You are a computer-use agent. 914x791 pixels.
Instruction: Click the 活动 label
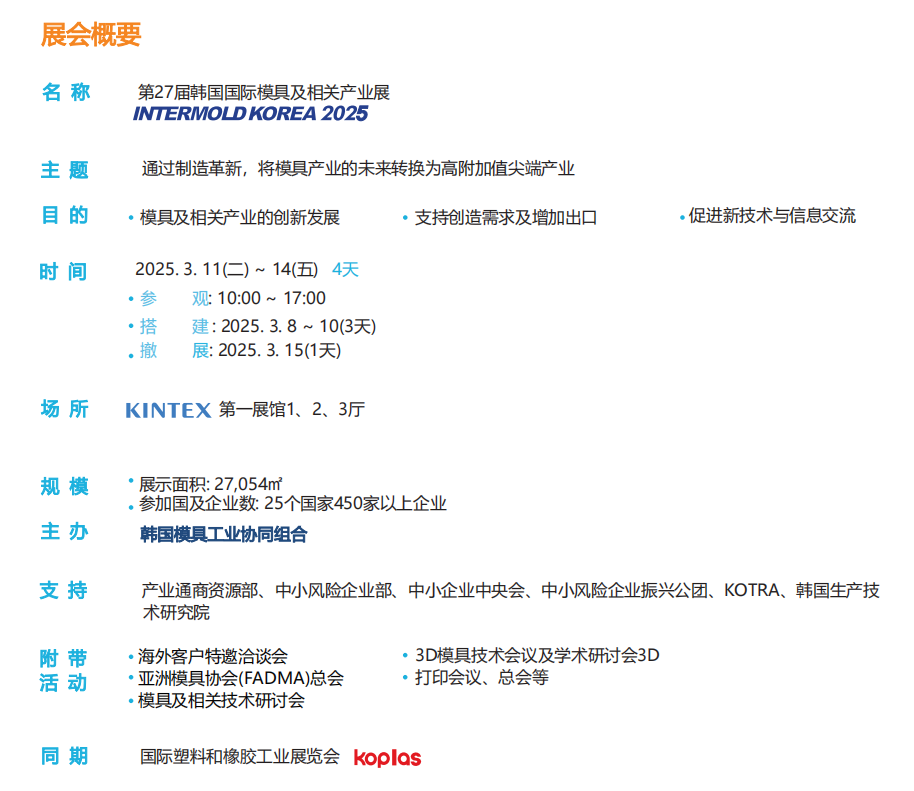pyautogui.click(x=64, y=683)
